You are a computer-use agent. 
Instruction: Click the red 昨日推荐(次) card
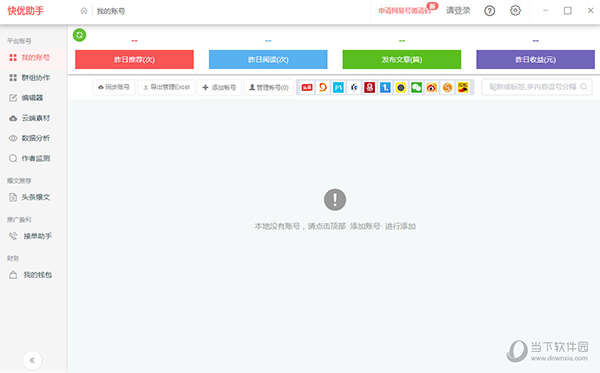(134, 59)
